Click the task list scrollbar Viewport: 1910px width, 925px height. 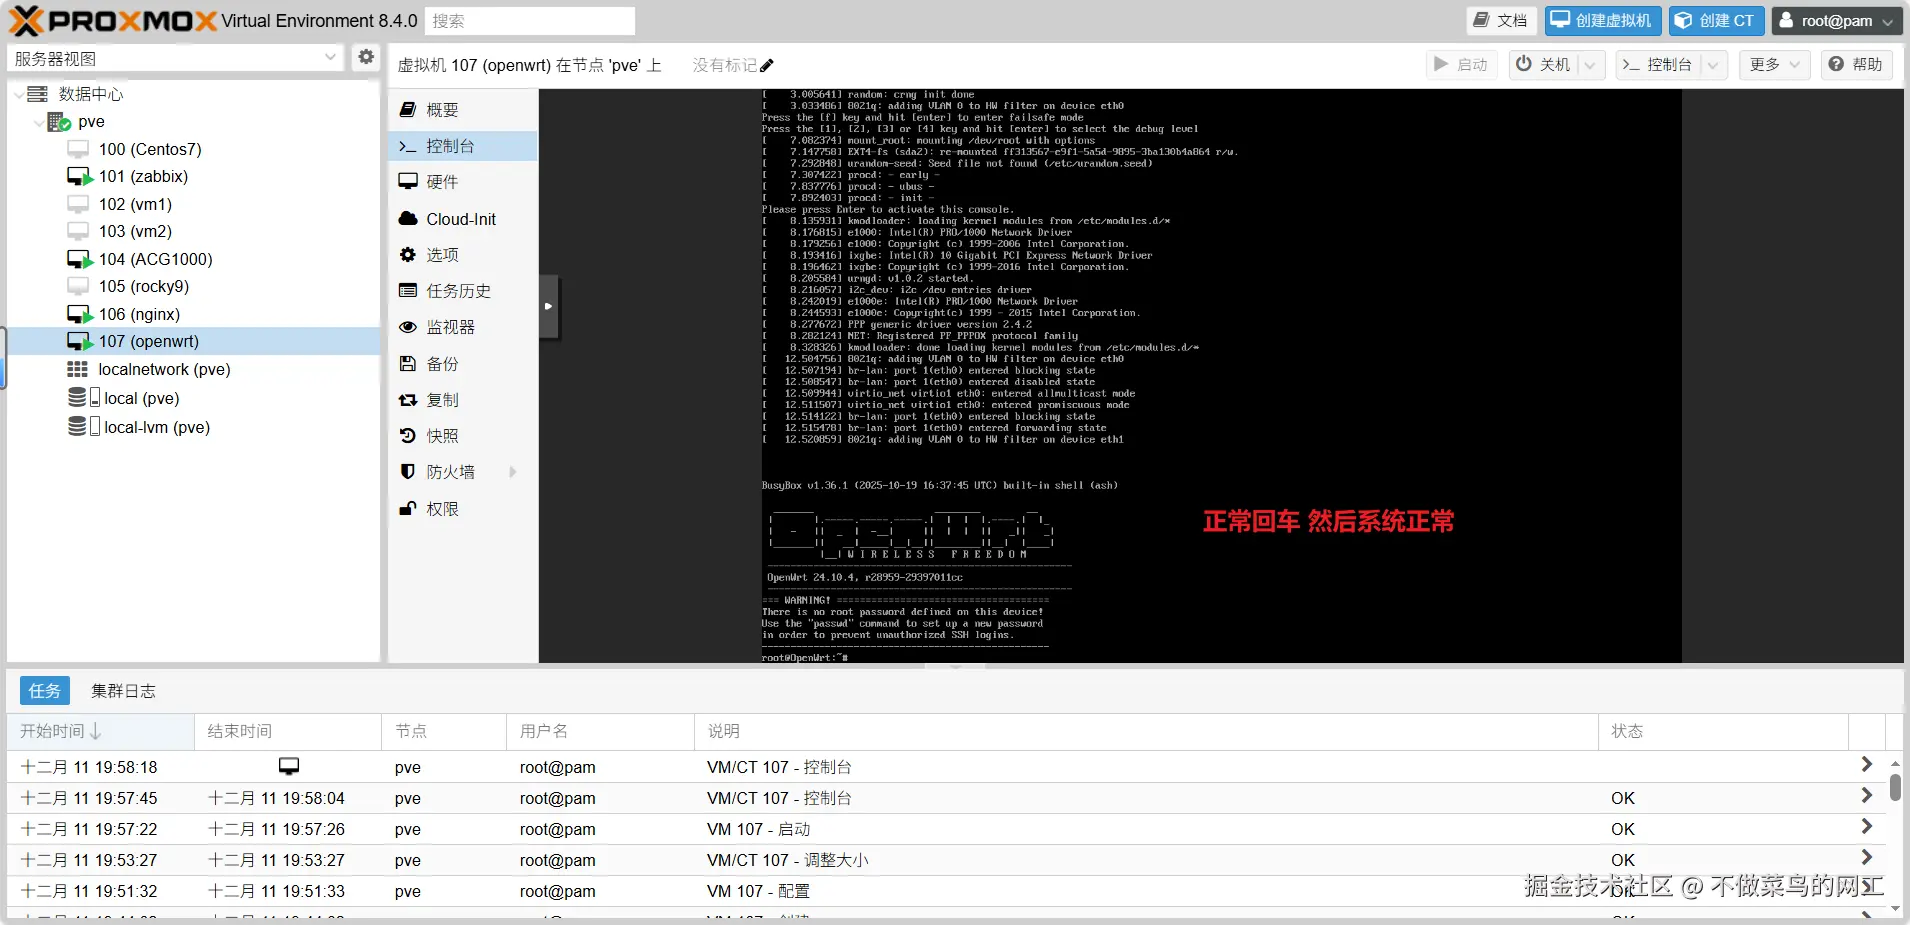pyautogui.click(x=1895, y=787)
